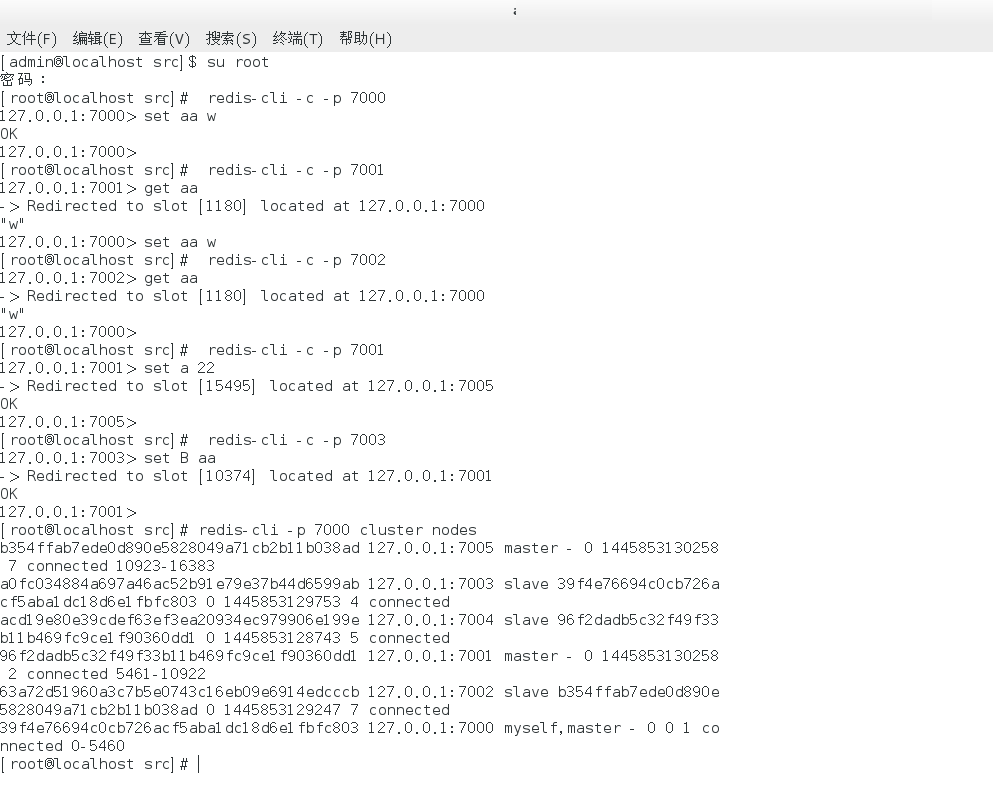
Task: Click the "su root" command text
Action: [x=238, y=62]
